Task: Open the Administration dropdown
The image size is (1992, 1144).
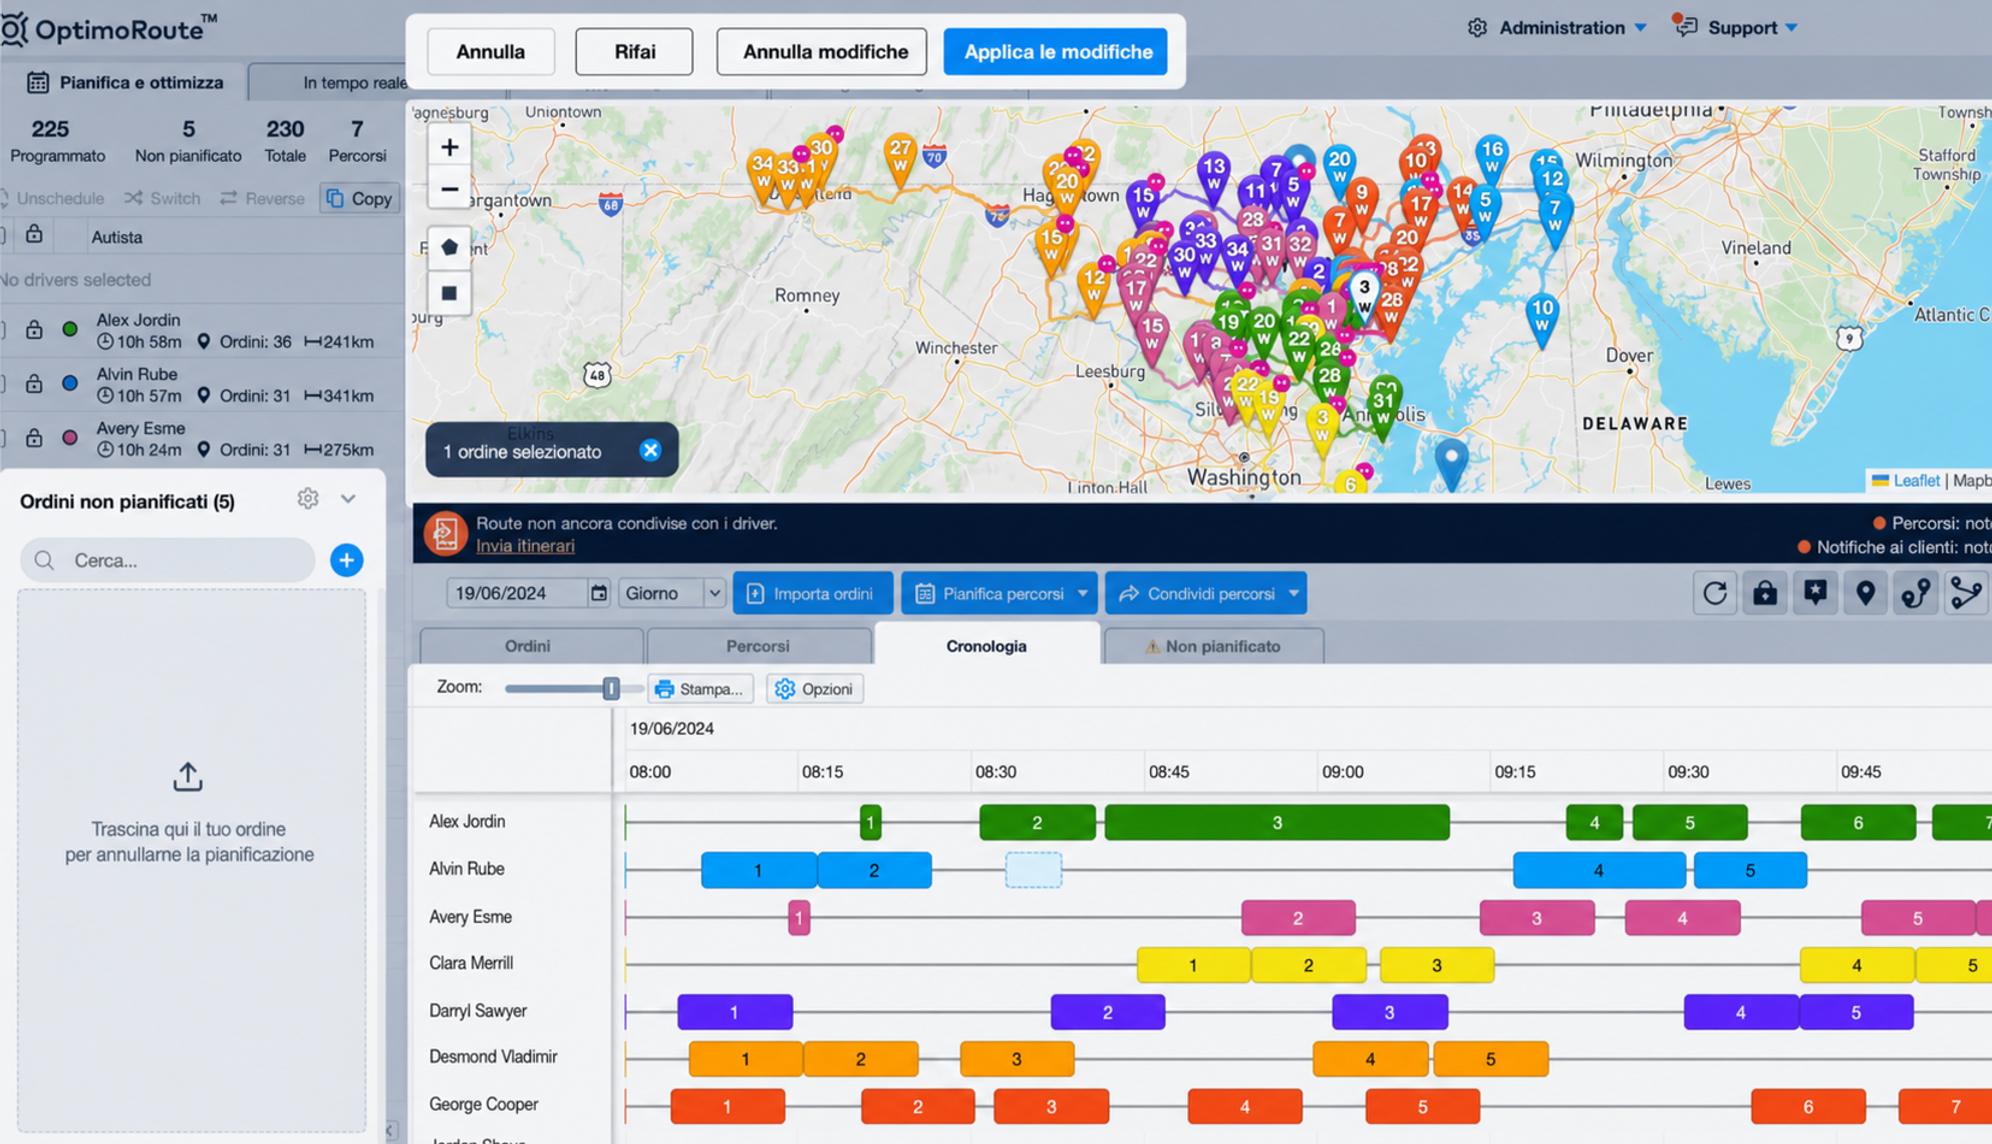Action: tap(1557, 28)
